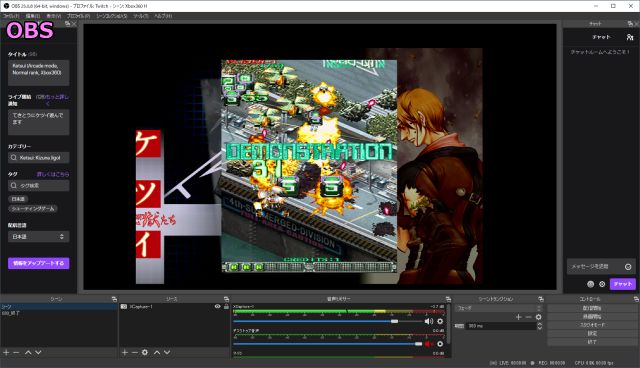Select the シューティングゲーム tag chip
The width and height of the screenshot is (640, 368).
[x=33, y=208]
